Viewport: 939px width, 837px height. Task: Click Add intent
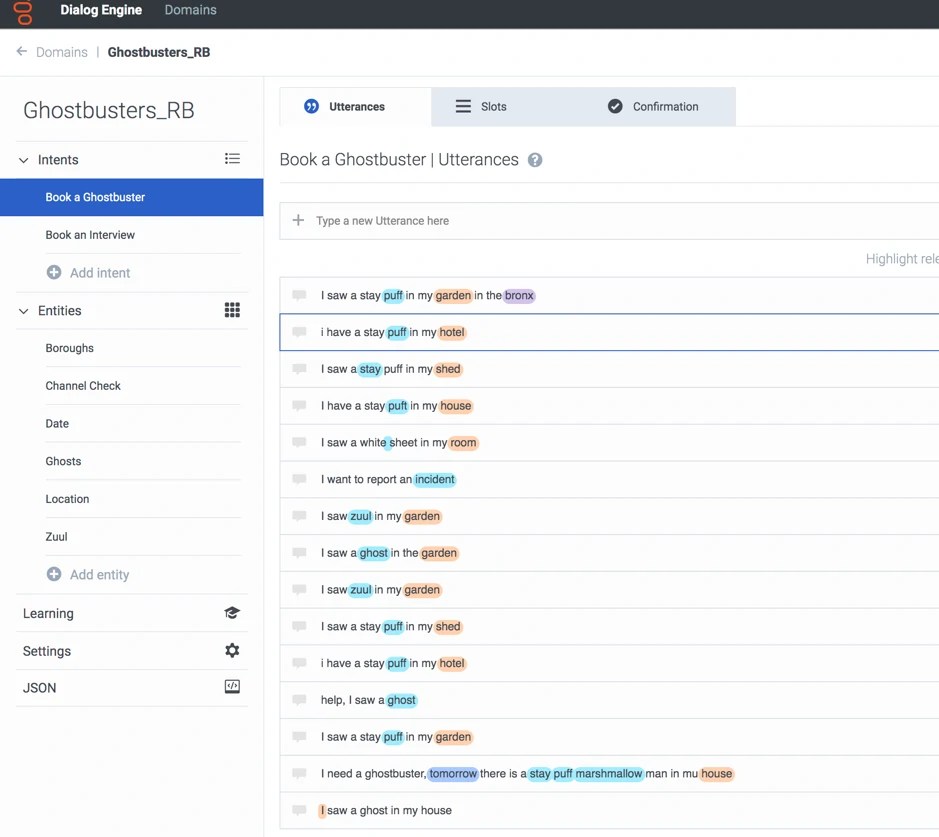coord(100,273)
